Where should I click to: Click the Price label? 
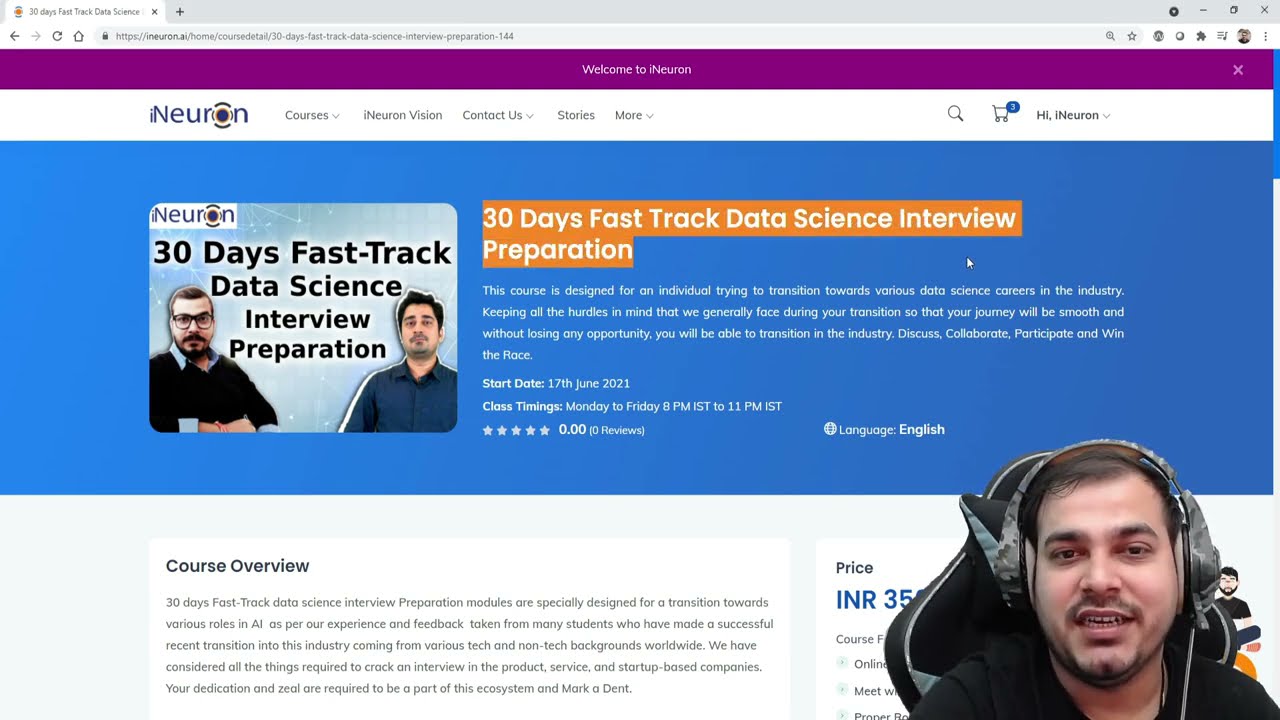point(854,568)
